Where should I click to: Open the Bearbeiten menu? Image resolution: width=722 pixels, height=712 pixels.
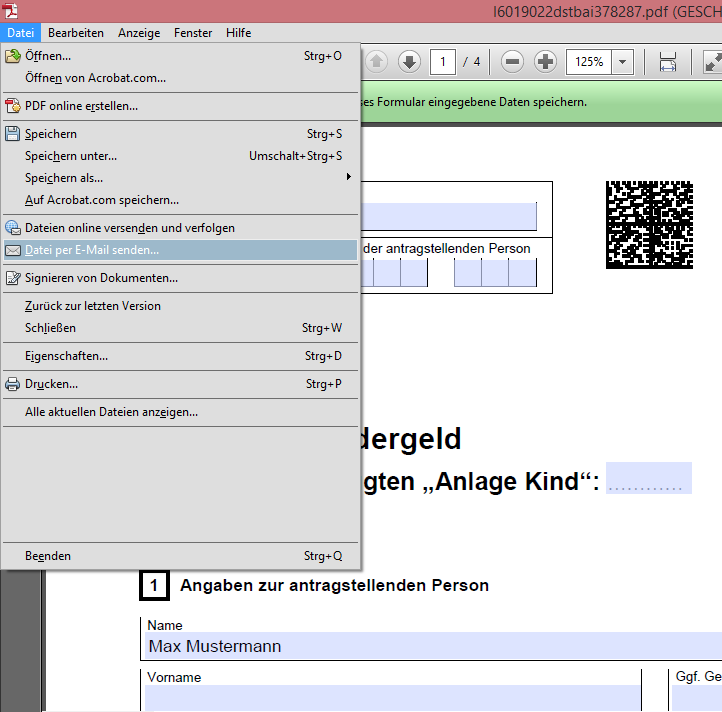pos(76,33)
